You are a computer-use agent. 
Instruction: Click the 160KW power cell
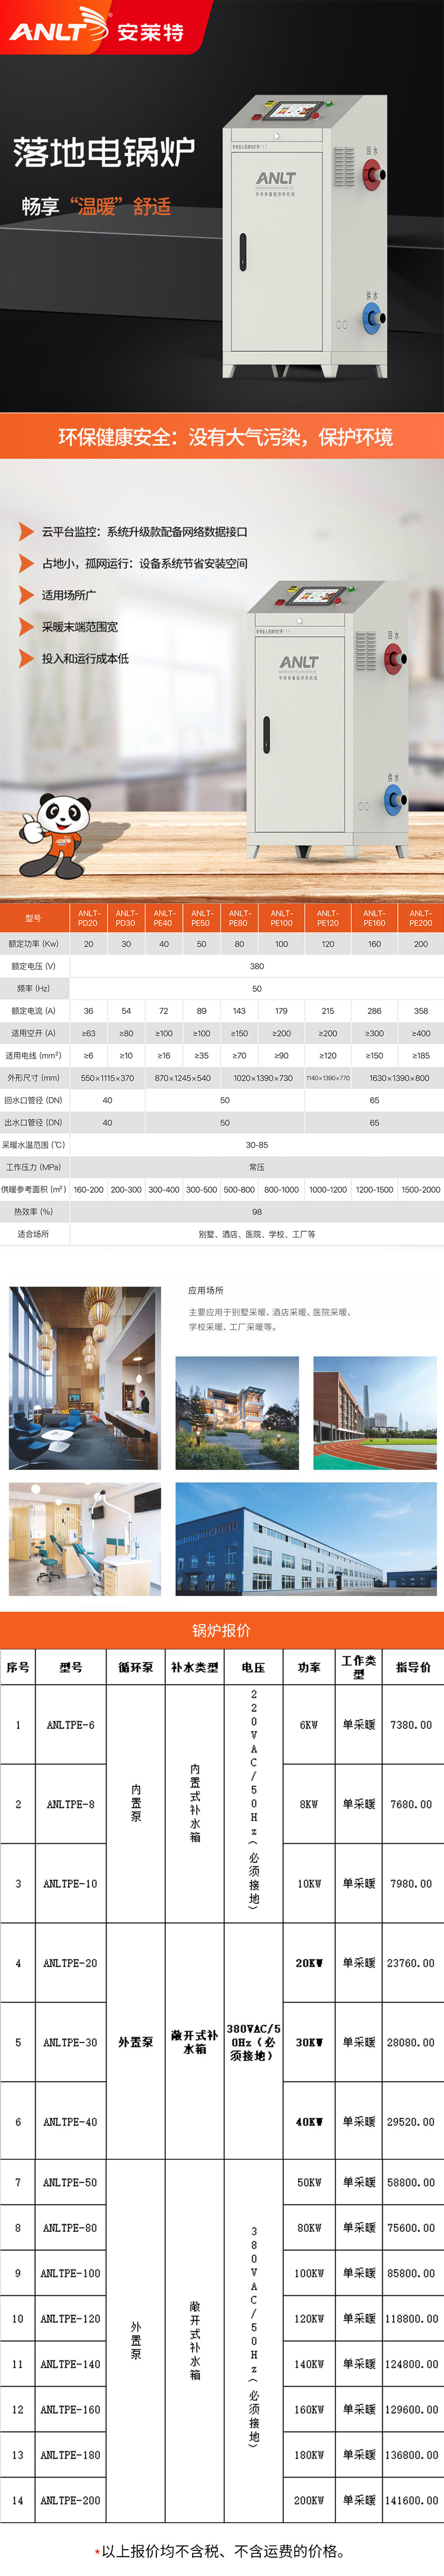click(x=309, y=2409)
